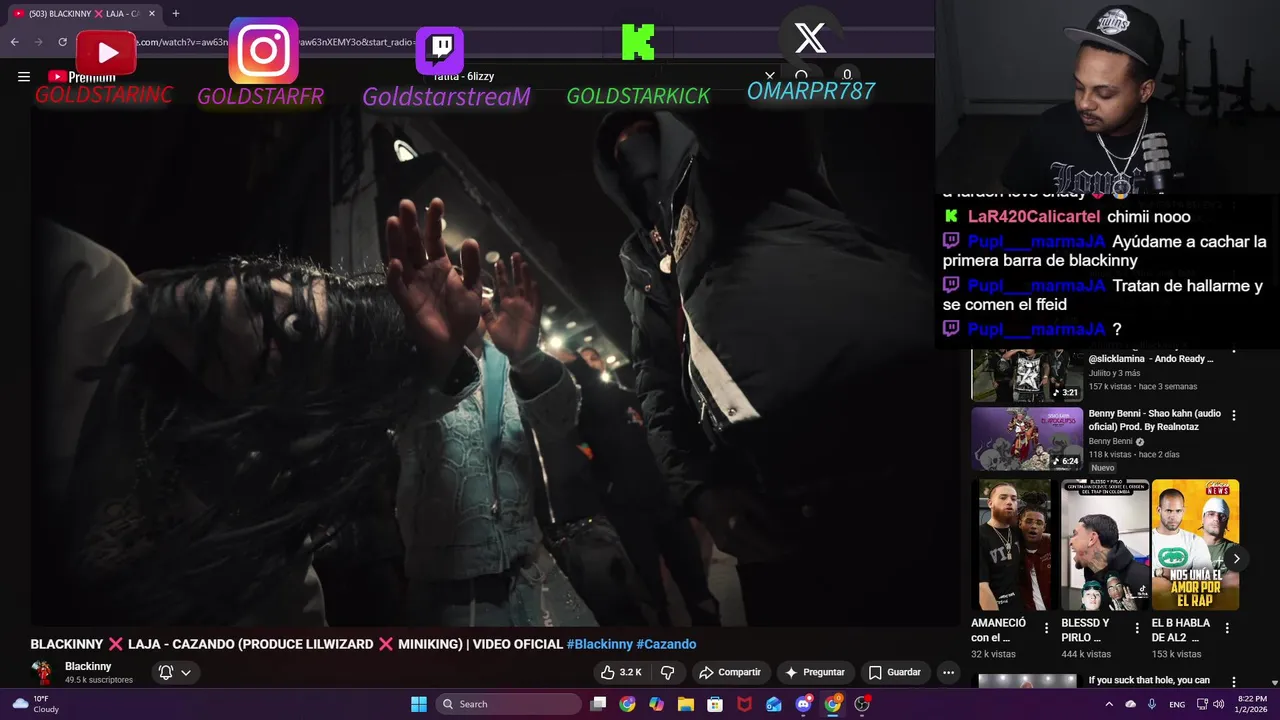Expand the system tray hidden icons chevron
Viewport: 1280px width, 720px height.
coord(1109,704)
